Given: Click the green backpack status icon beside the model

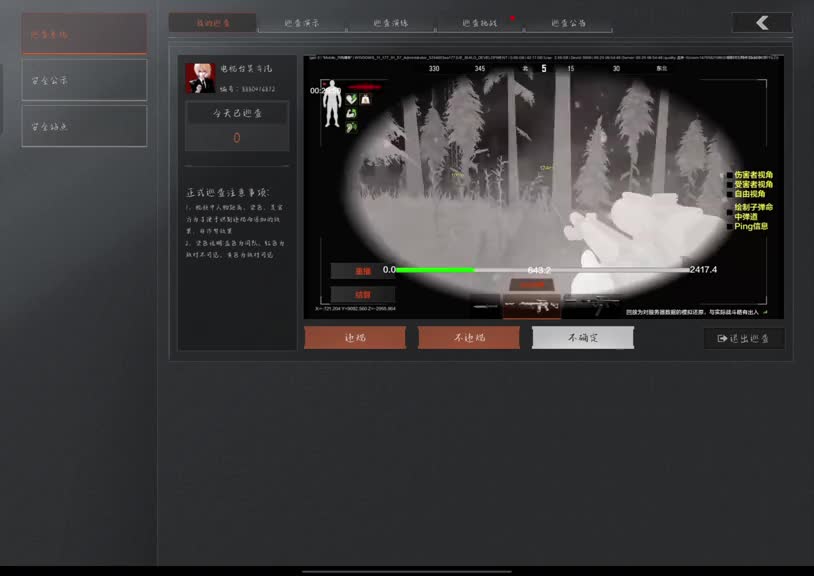Looking at the screenshot, I should pos(364,99).
